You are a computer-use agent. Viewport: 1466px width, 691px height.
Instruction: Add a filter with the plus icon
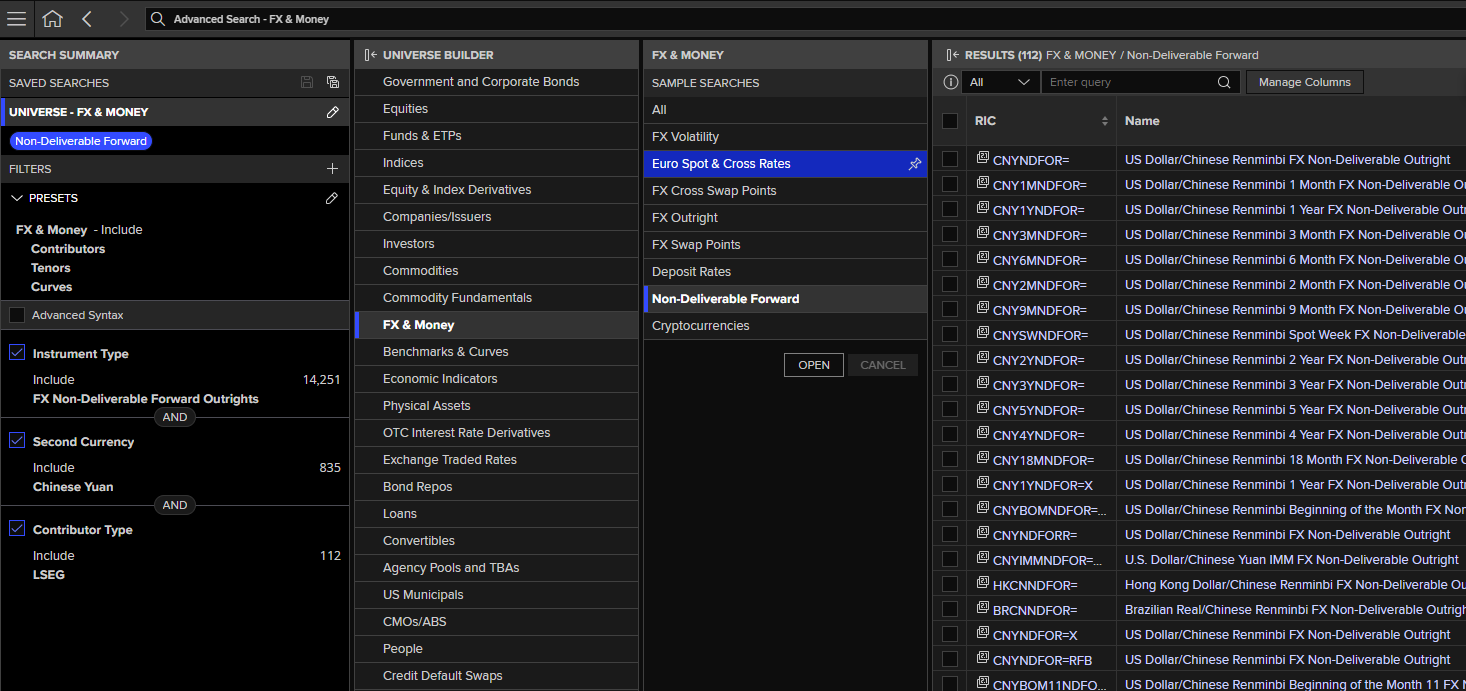pyautogui.click(x=333, y=169)
